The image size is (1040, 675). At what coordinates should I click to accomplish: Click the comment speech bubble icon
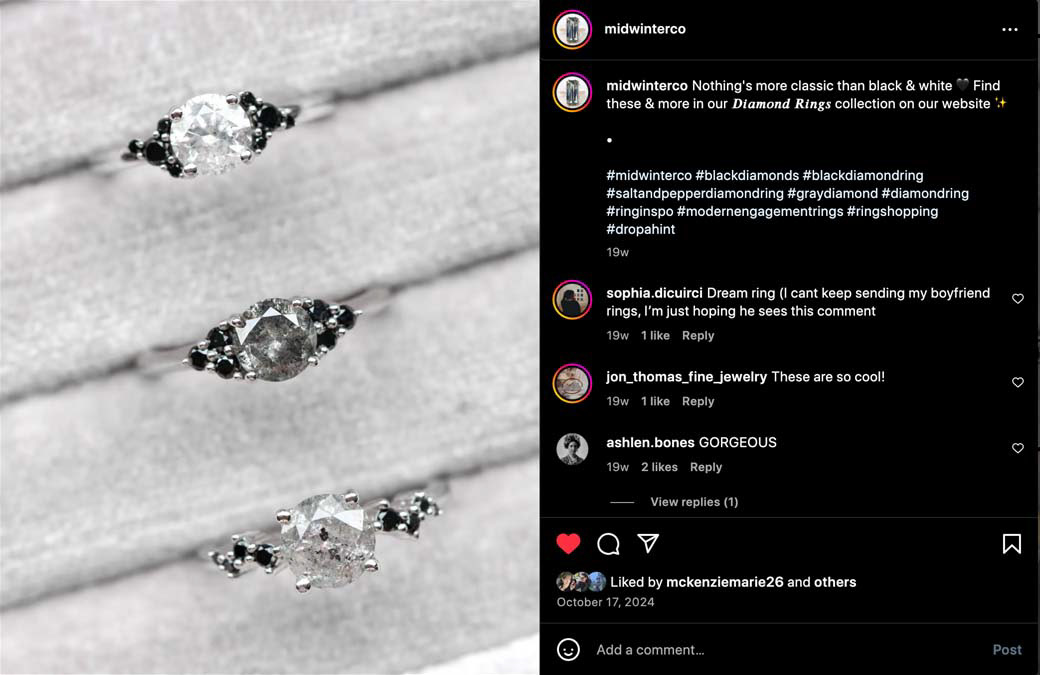[x=608, y=544]
